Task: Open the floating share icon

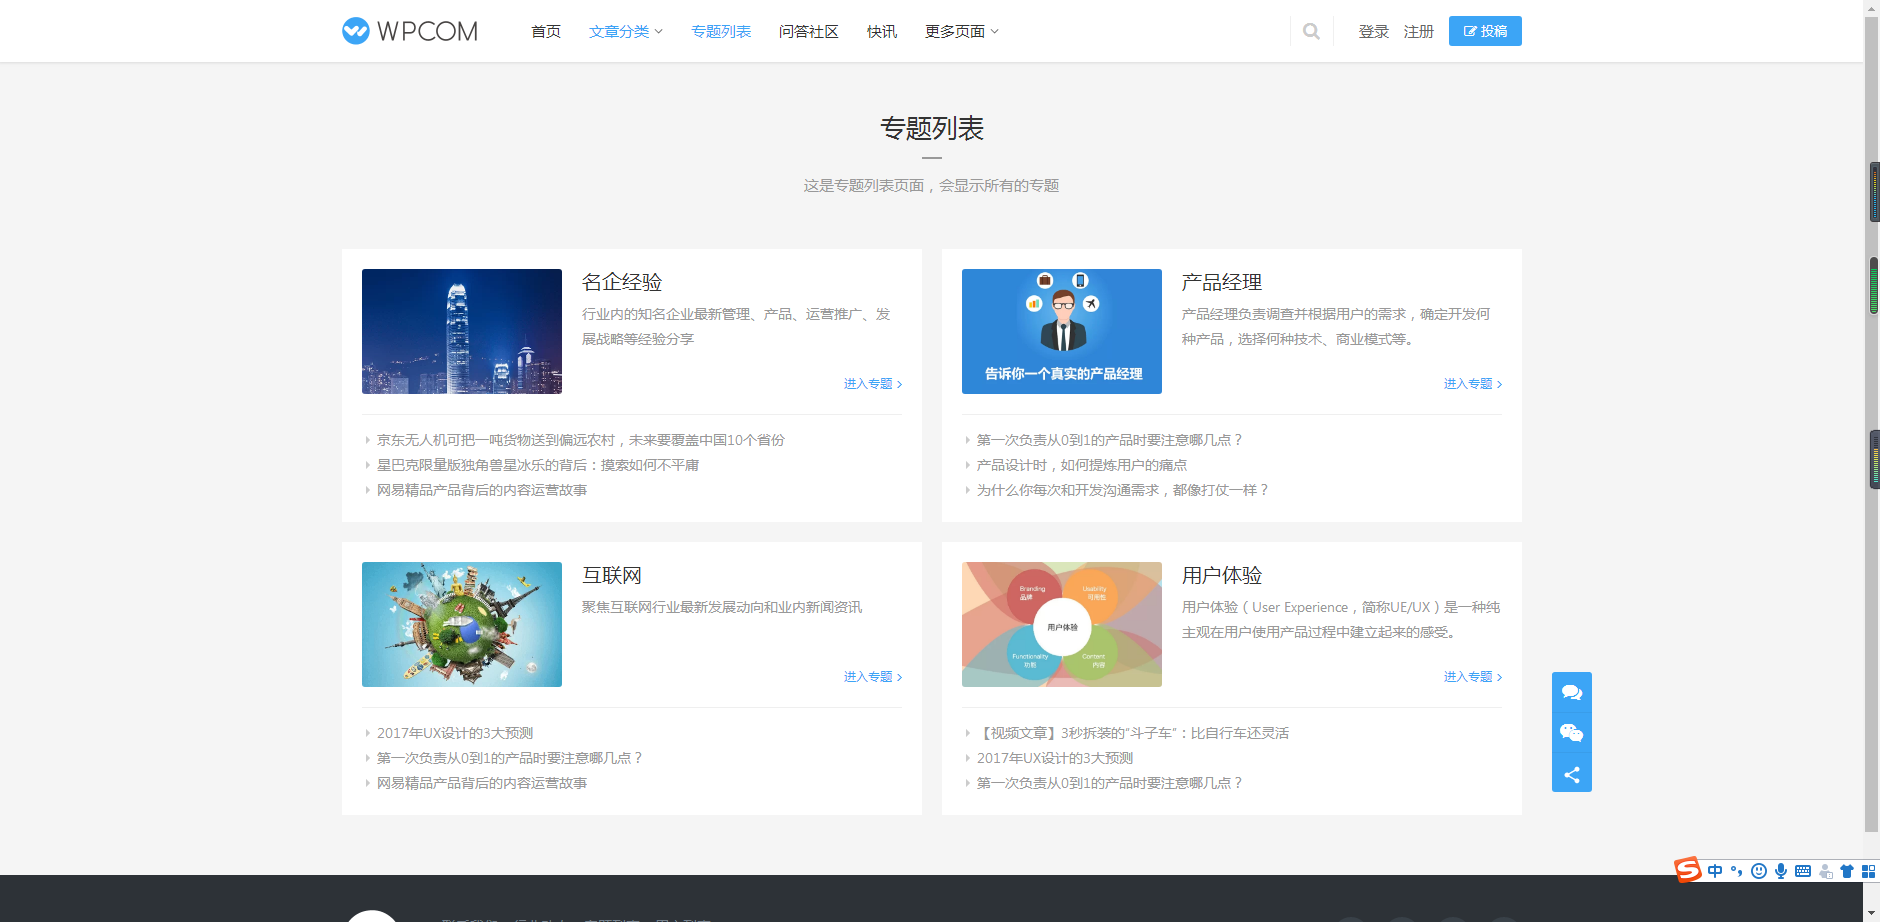Action: coord(1571,774)
